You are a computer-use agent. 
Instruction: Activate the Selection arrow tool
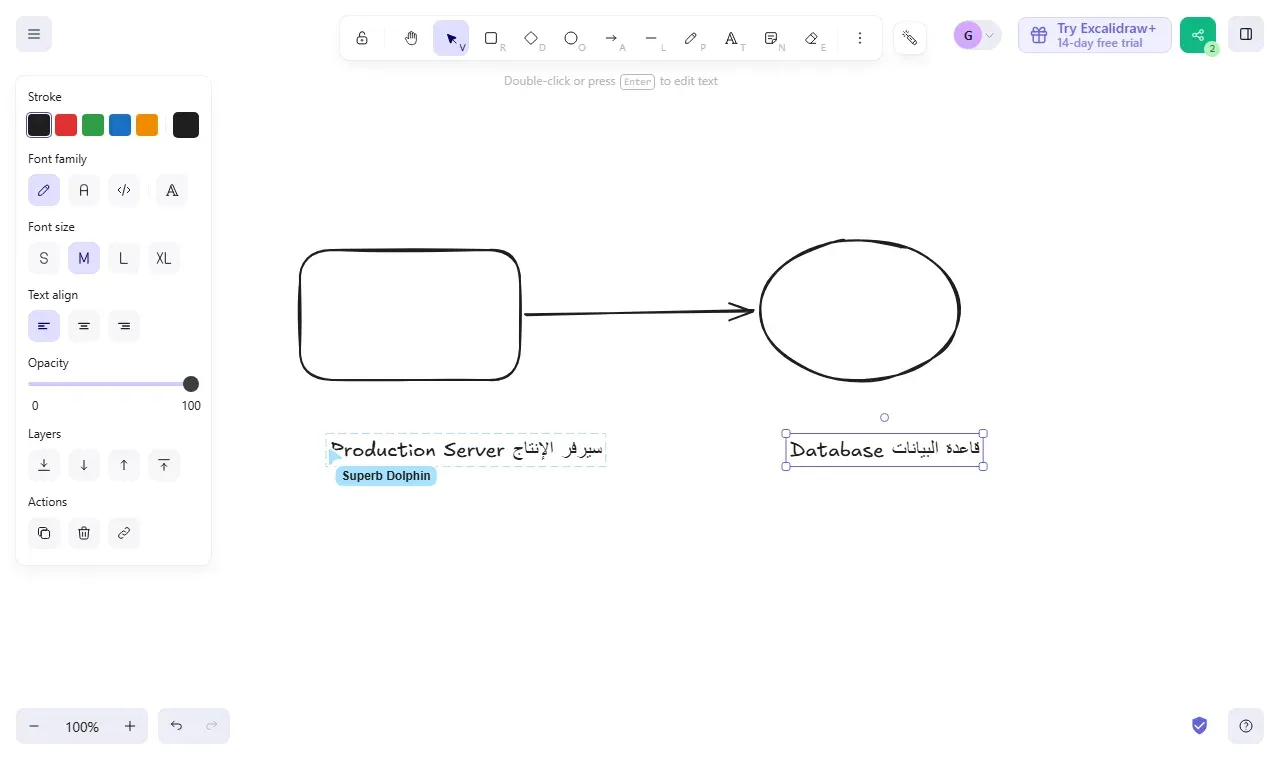coord(451,38)
